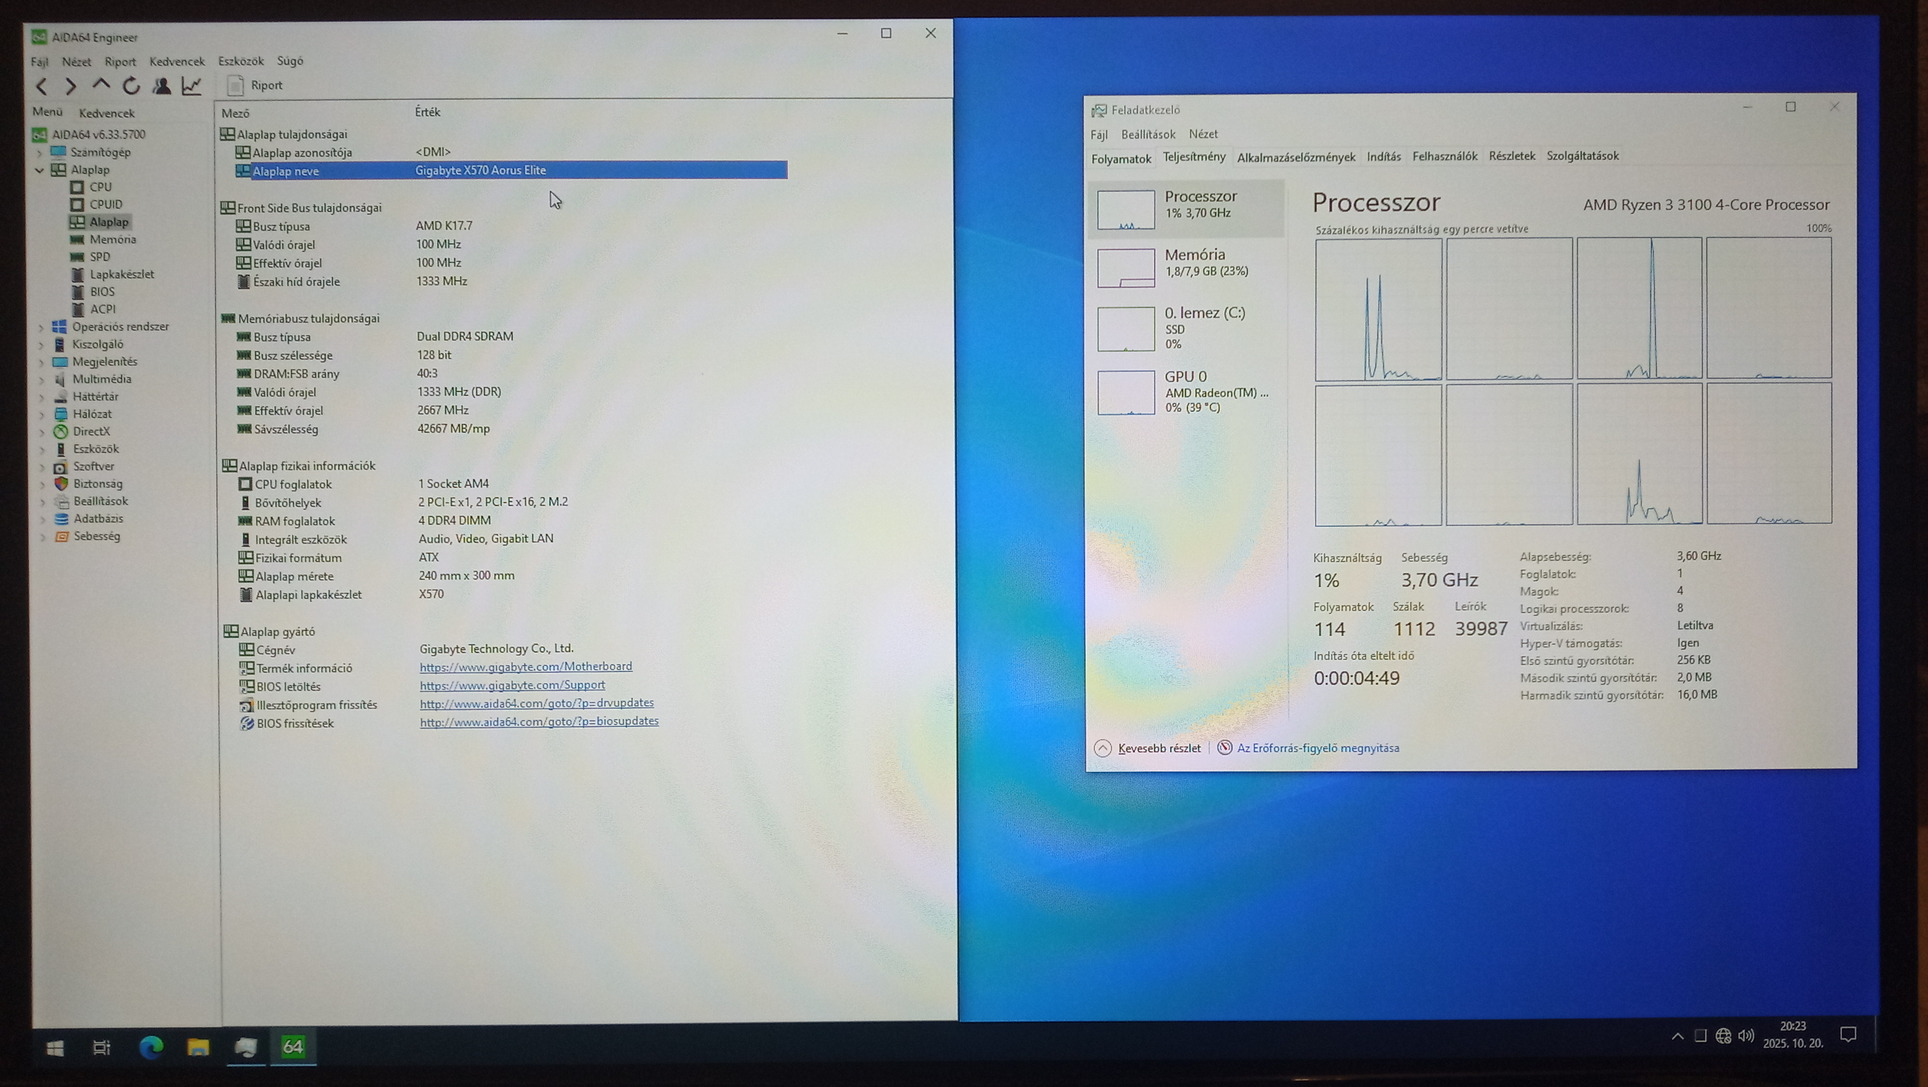Screen dimensions: 1928x1087
Task: Open the gigabyte.com/Support BIOS download link
Action: 512,685
